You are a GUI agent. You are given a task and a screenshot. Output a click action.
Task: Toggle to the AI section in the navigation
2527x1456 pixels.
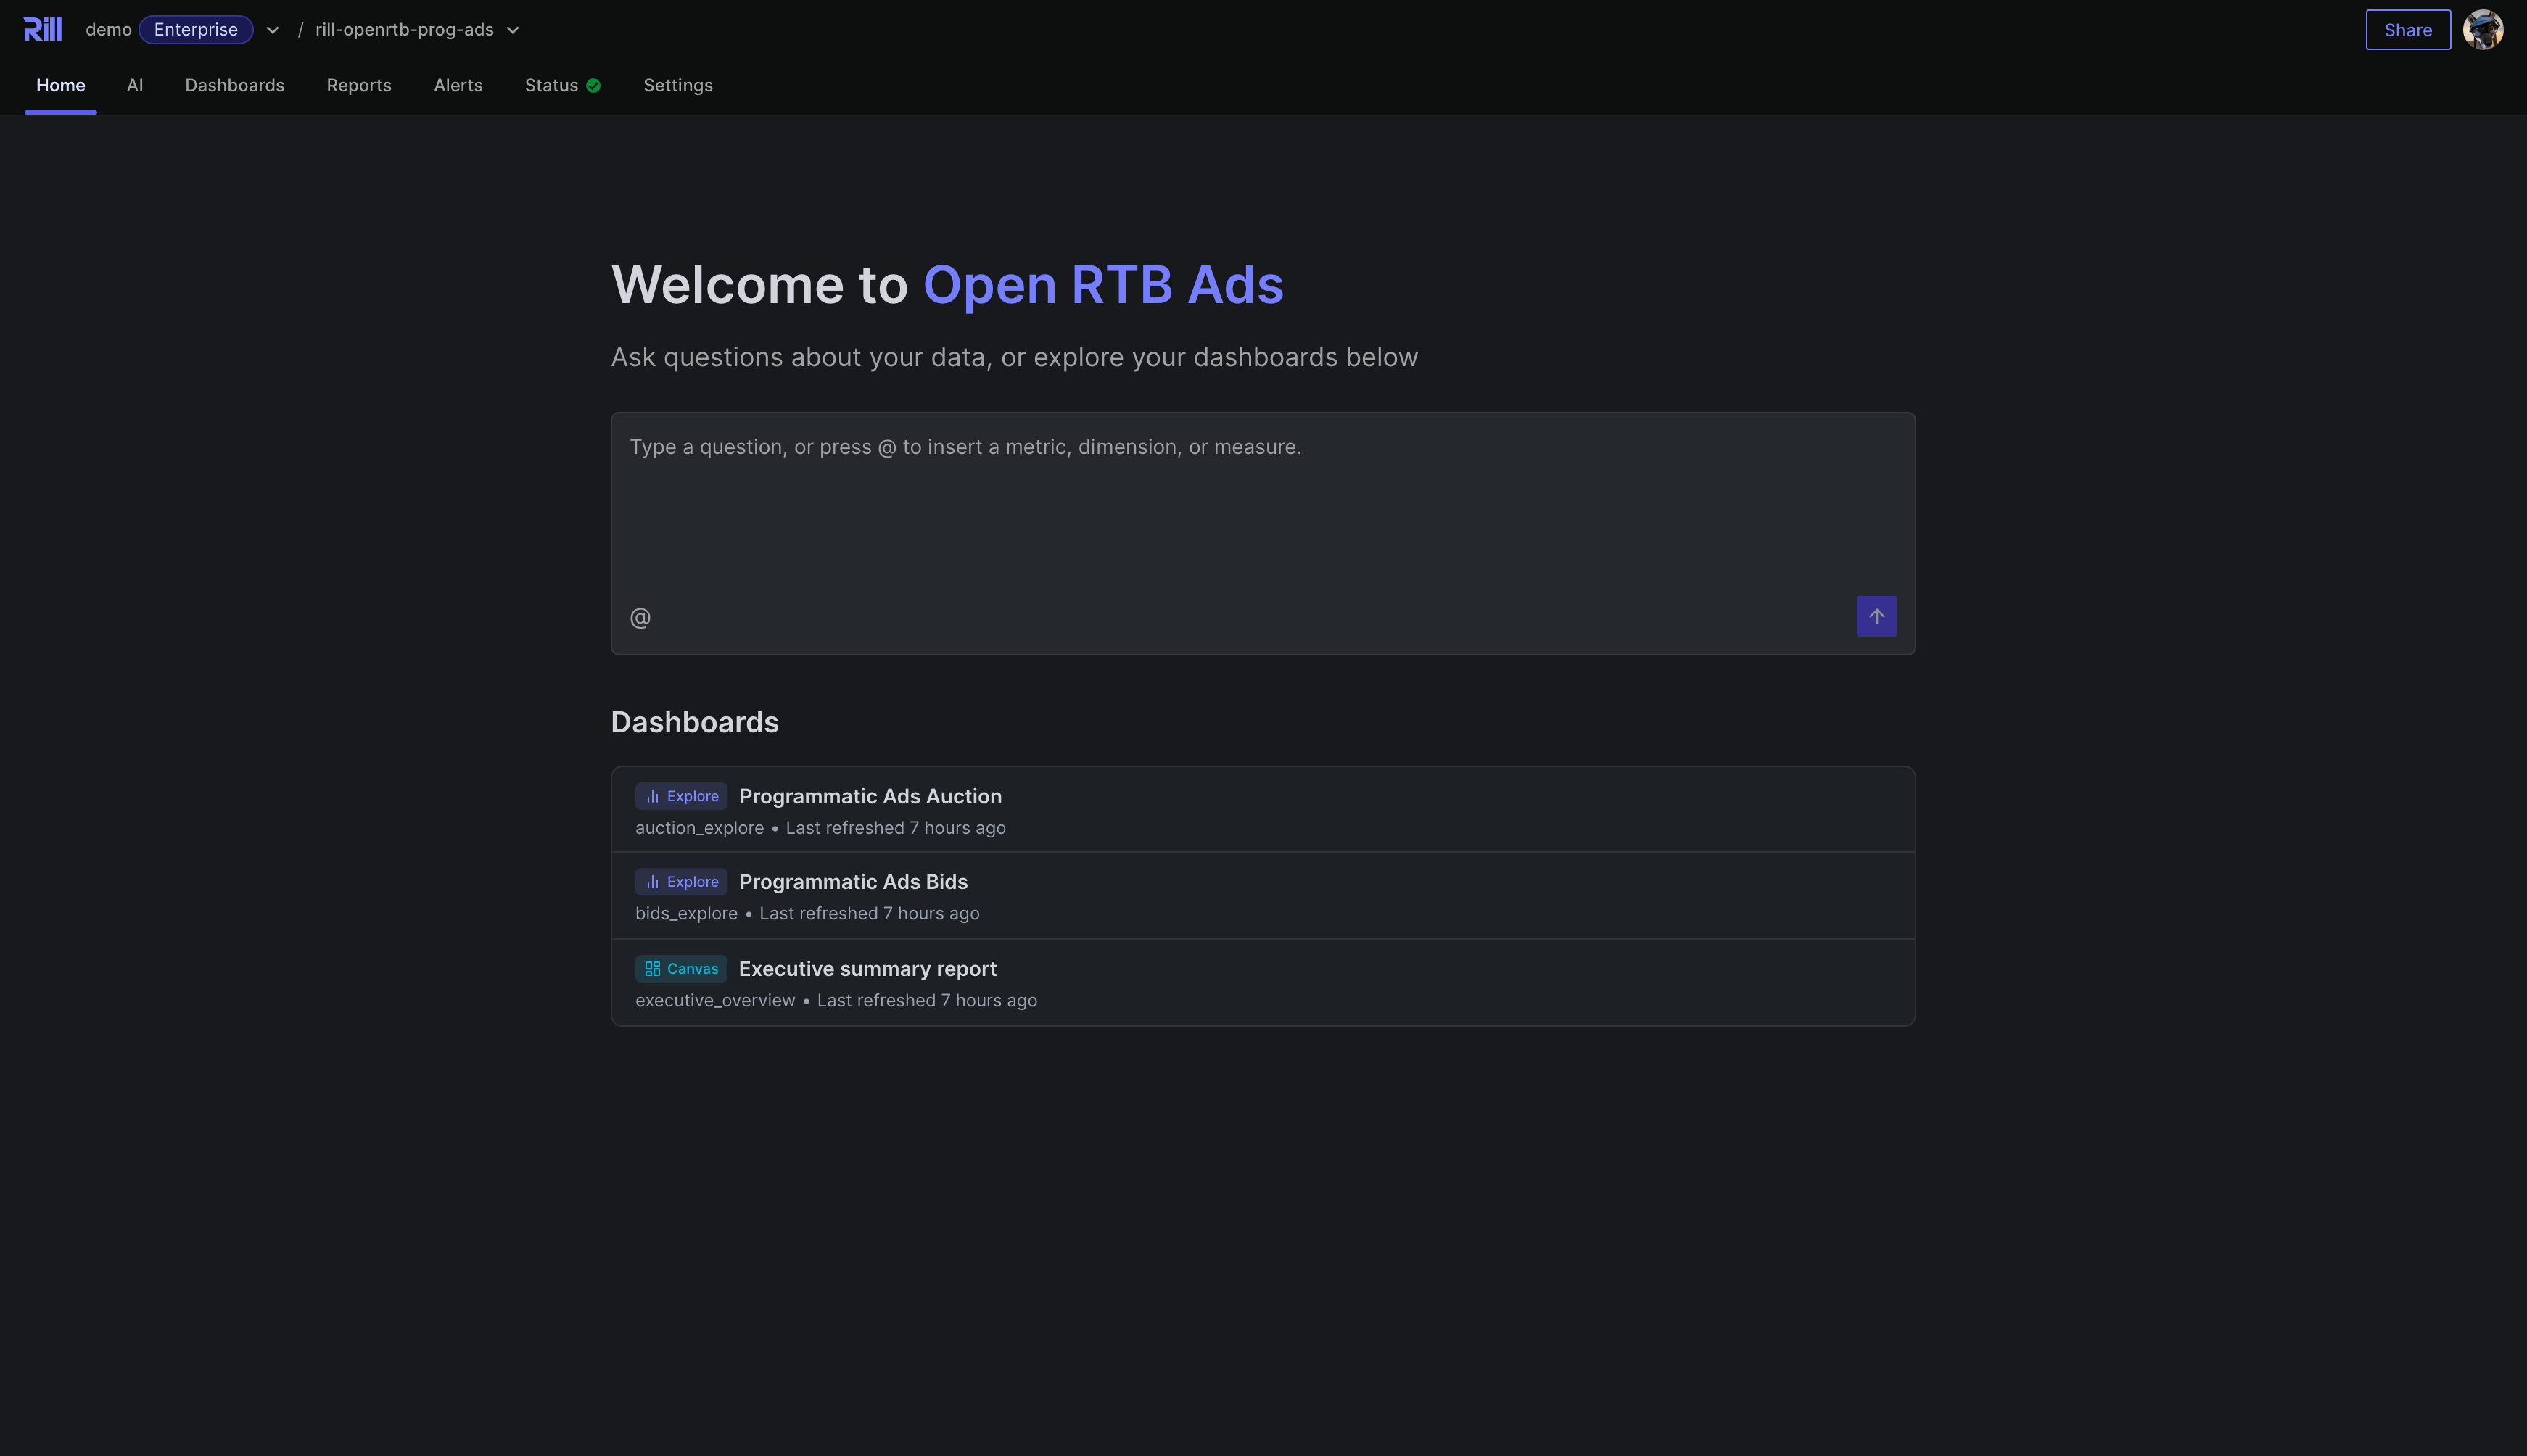[x=135, y=85]
